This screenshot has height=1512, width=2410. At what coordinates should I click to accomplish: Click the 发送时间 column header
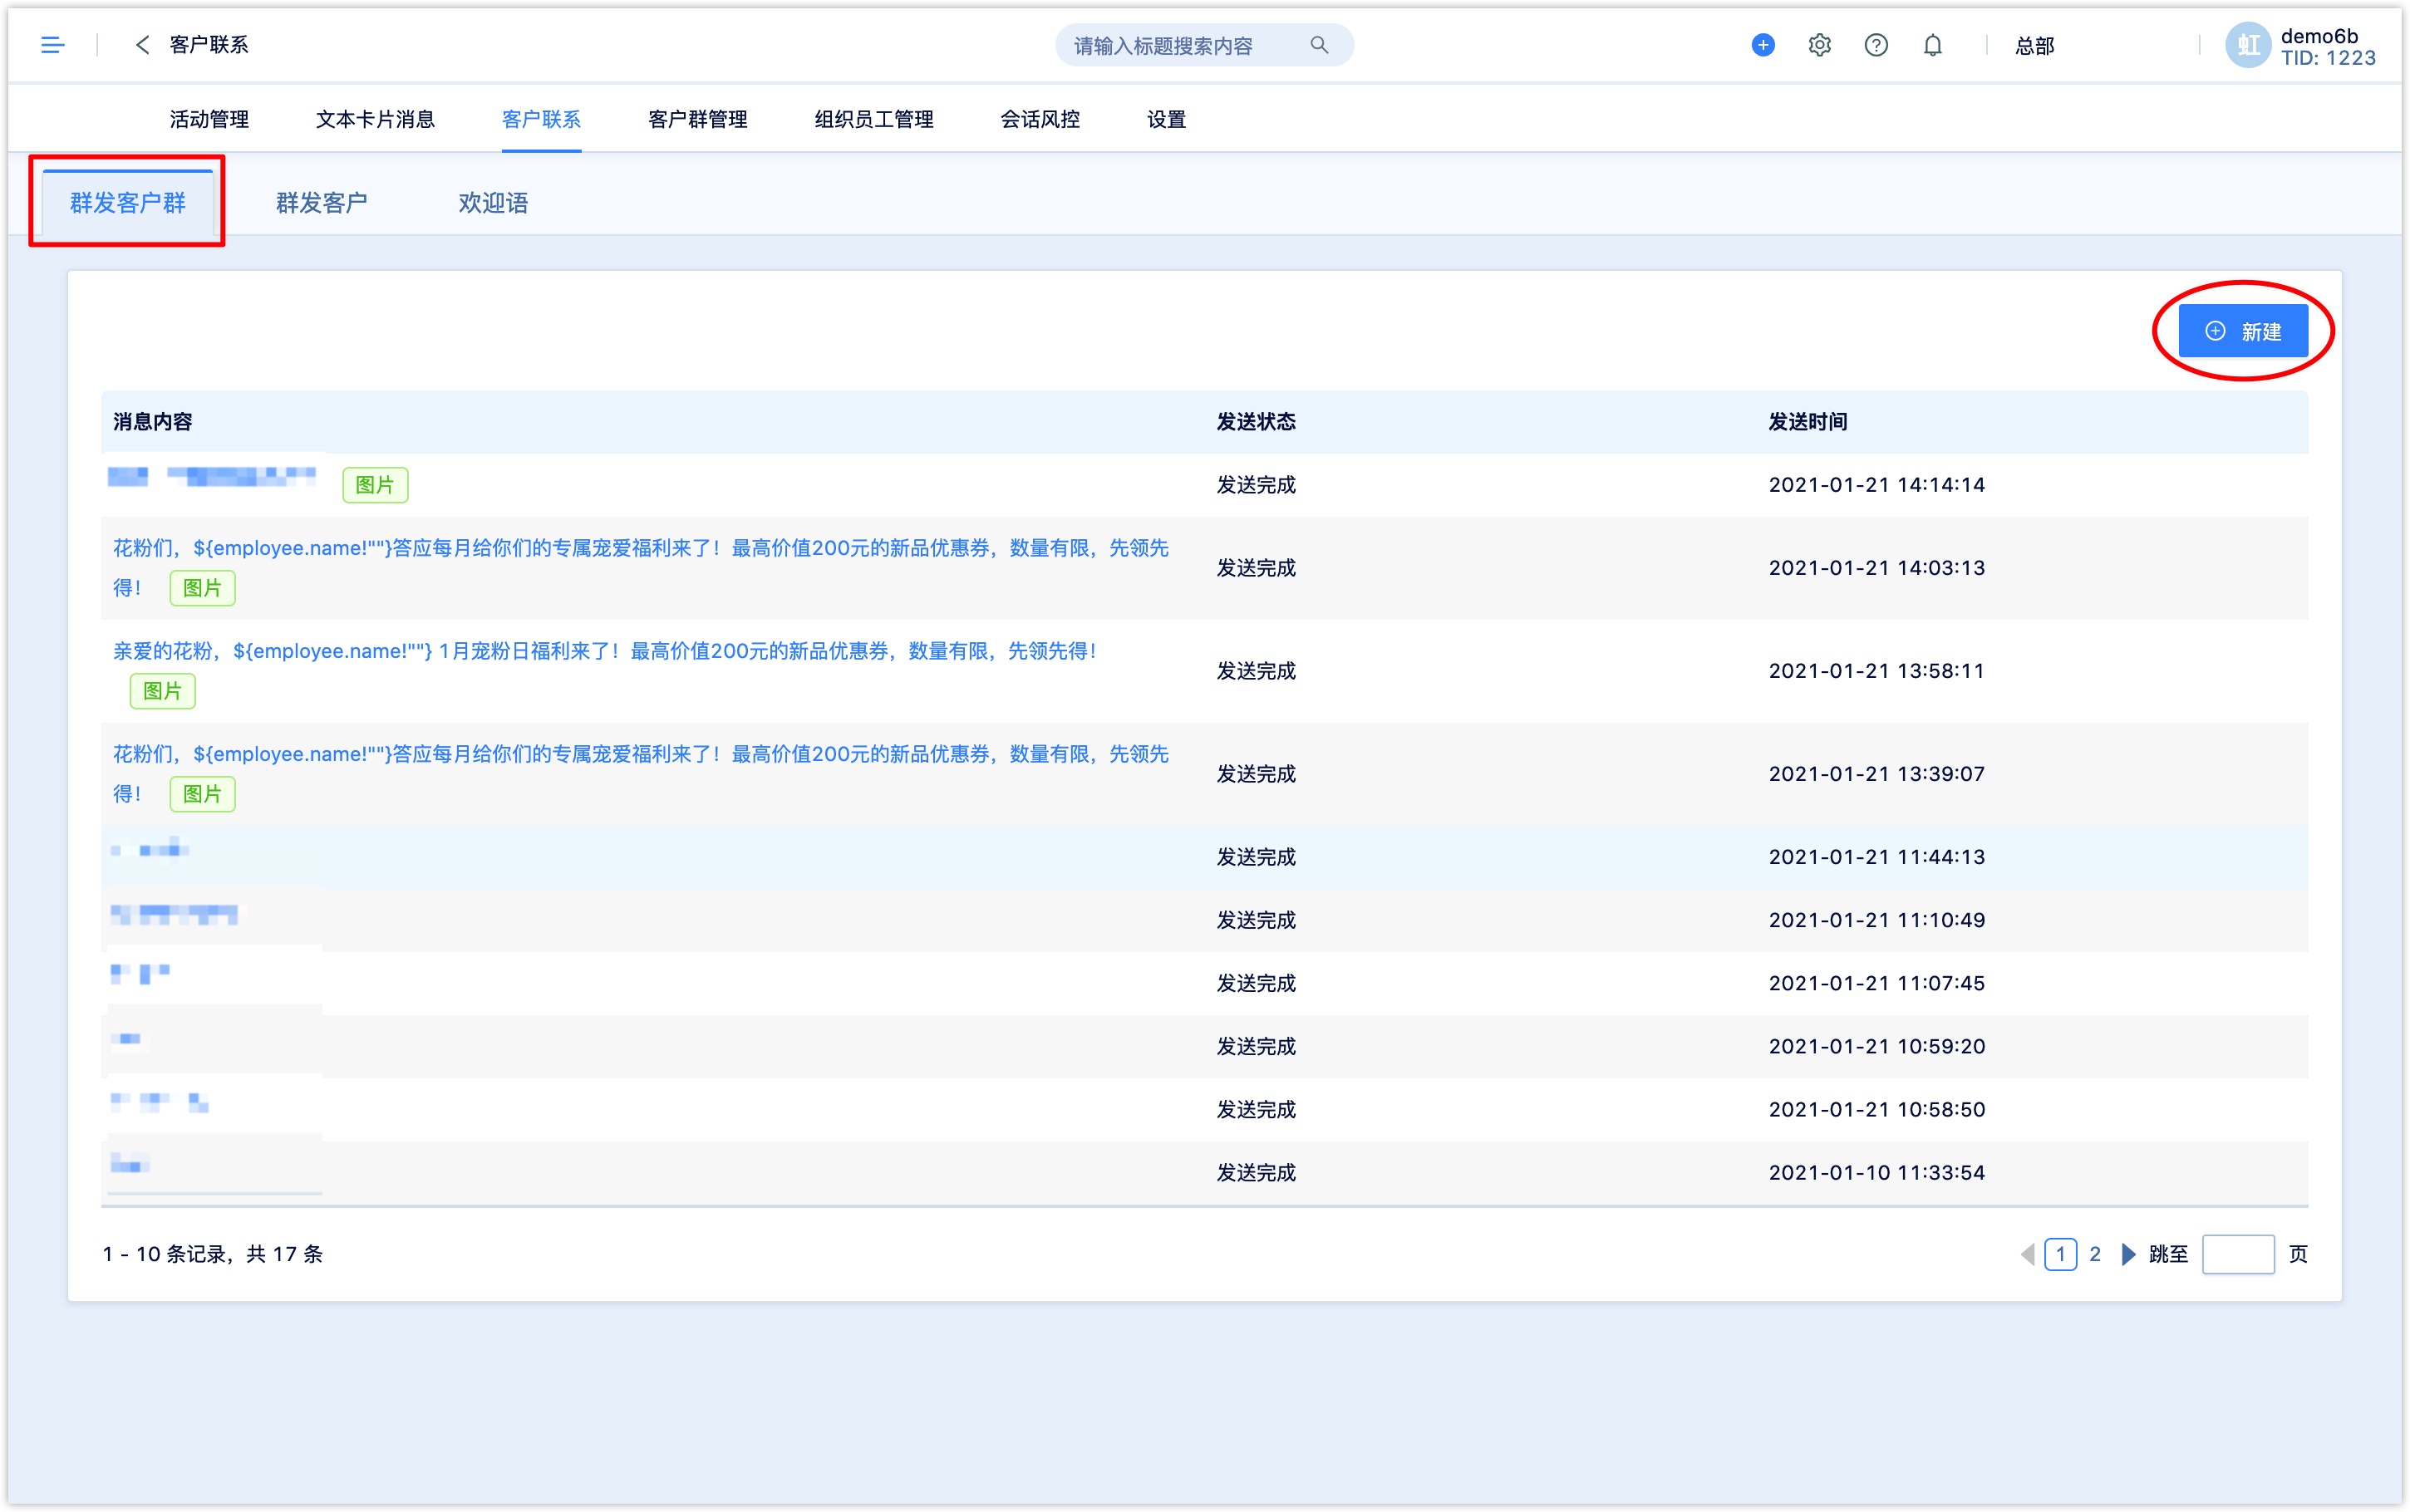[1808, 422]
